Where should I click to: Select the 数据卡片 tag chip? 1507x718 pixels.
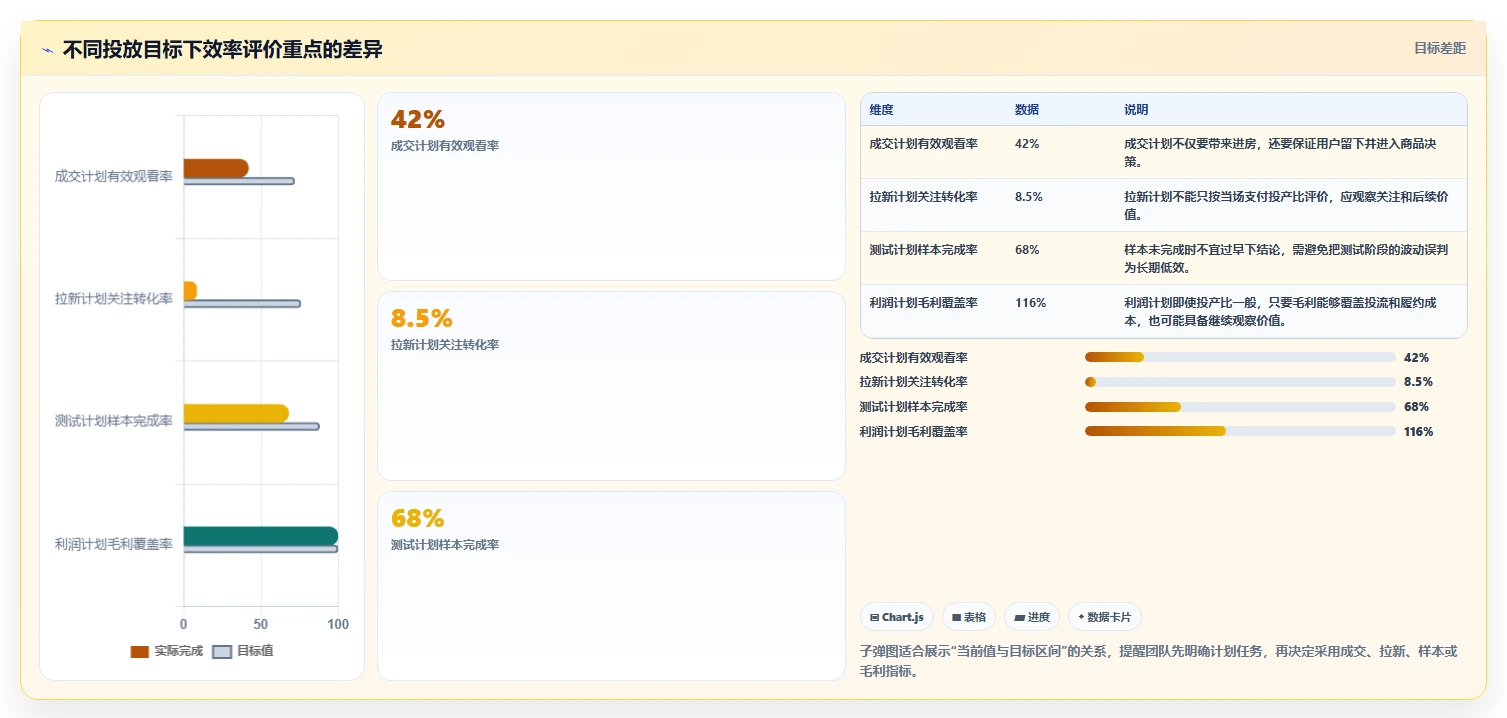(1105, 617)
